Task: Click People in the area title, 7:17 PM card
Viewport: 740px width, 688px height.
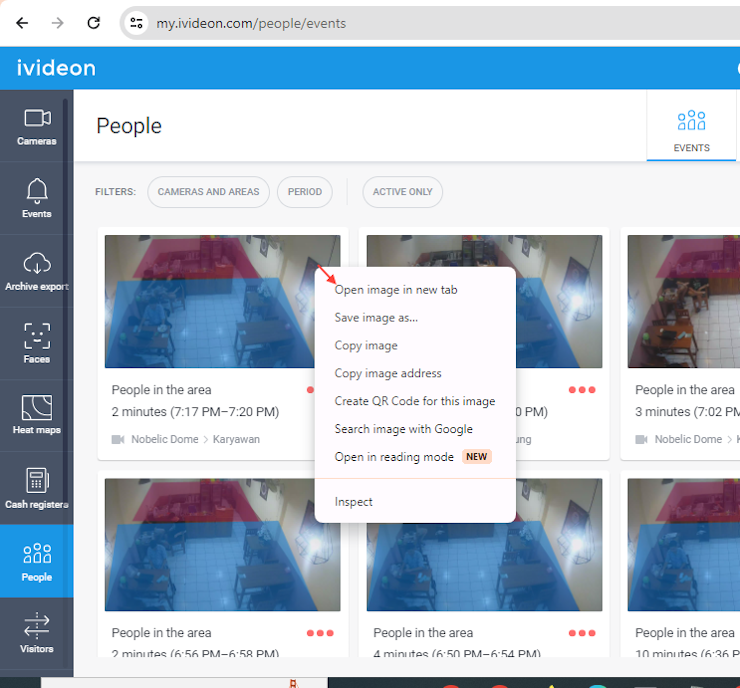Action: (x=161, y=390)
